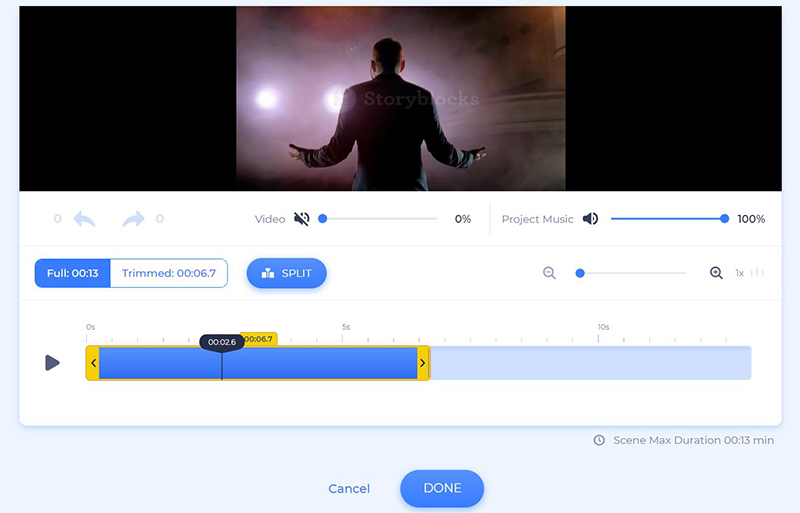800x513 pixels.
Task: Click the SPLIT button
Action: click(286, 273)
